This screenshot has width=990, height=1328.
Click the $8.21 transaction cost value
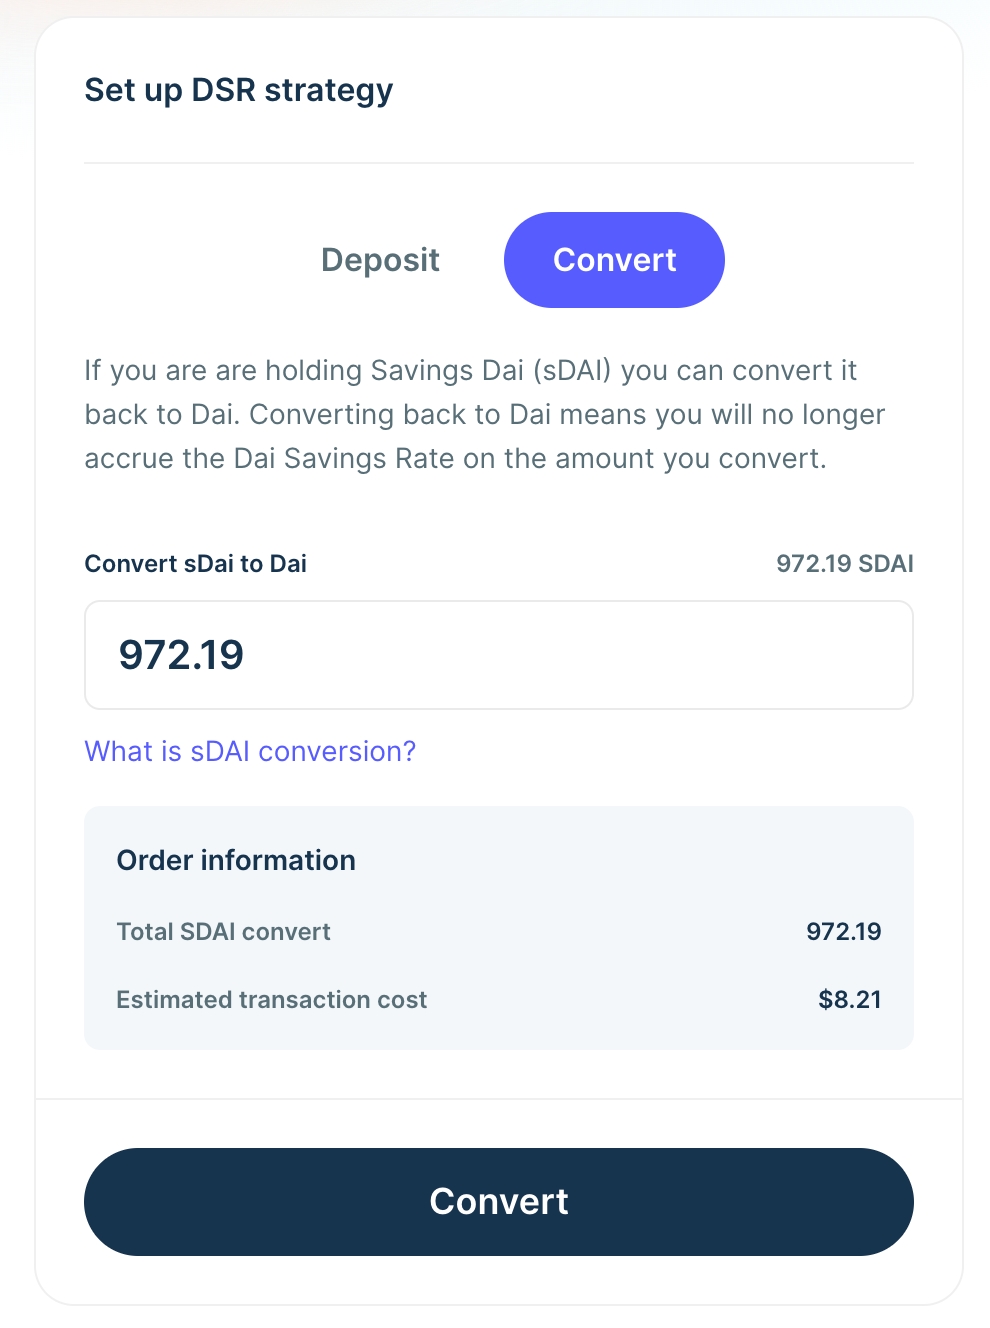pos(849,1000)
